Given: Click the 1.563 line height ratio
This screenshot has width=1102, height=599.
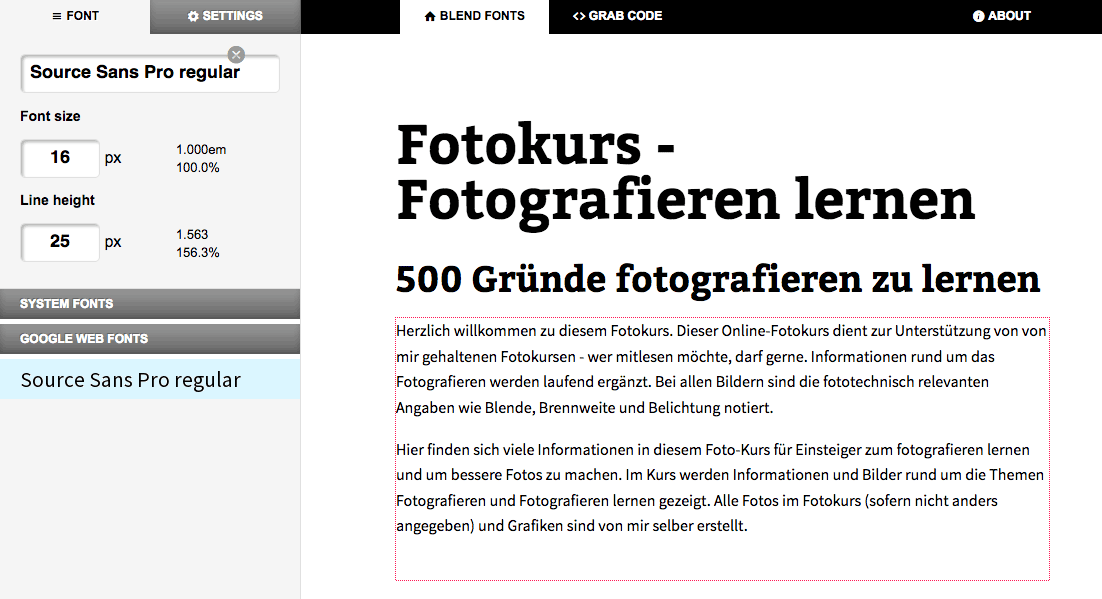Looking at the screenshot, I should pyautogui.click(x=192, y=235).
